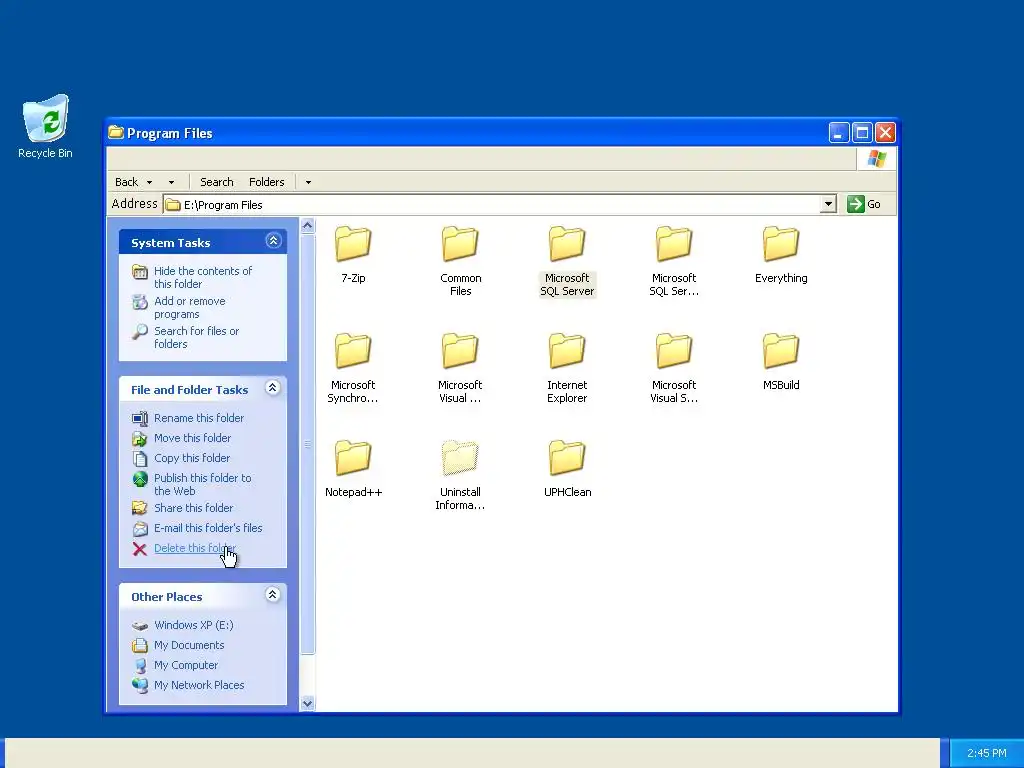Collapse the System Tasks panel
The image size is (1024, 768).
pos(273,241)
